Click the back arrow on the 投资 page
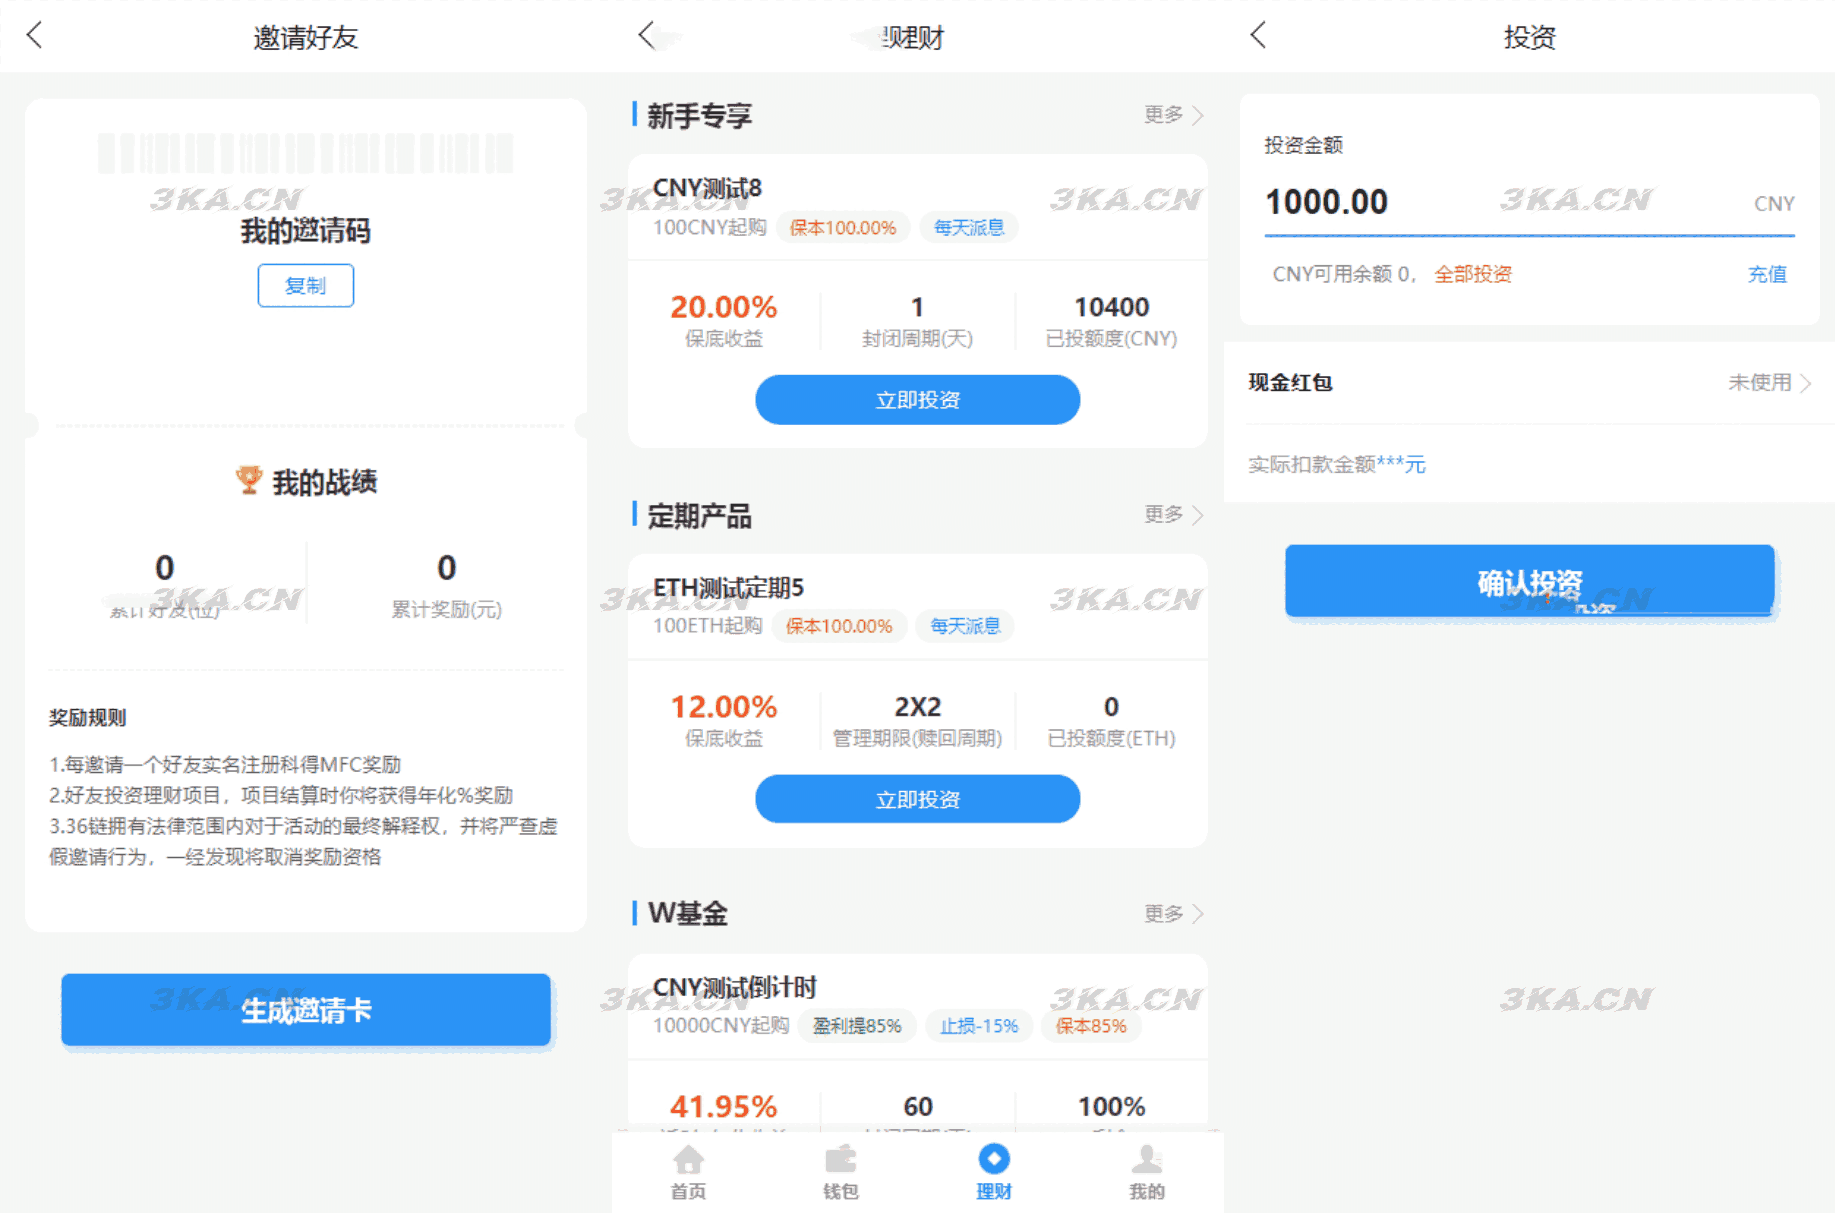The height and width of the screenshot is (1213, 1835). click(1257, 35)
